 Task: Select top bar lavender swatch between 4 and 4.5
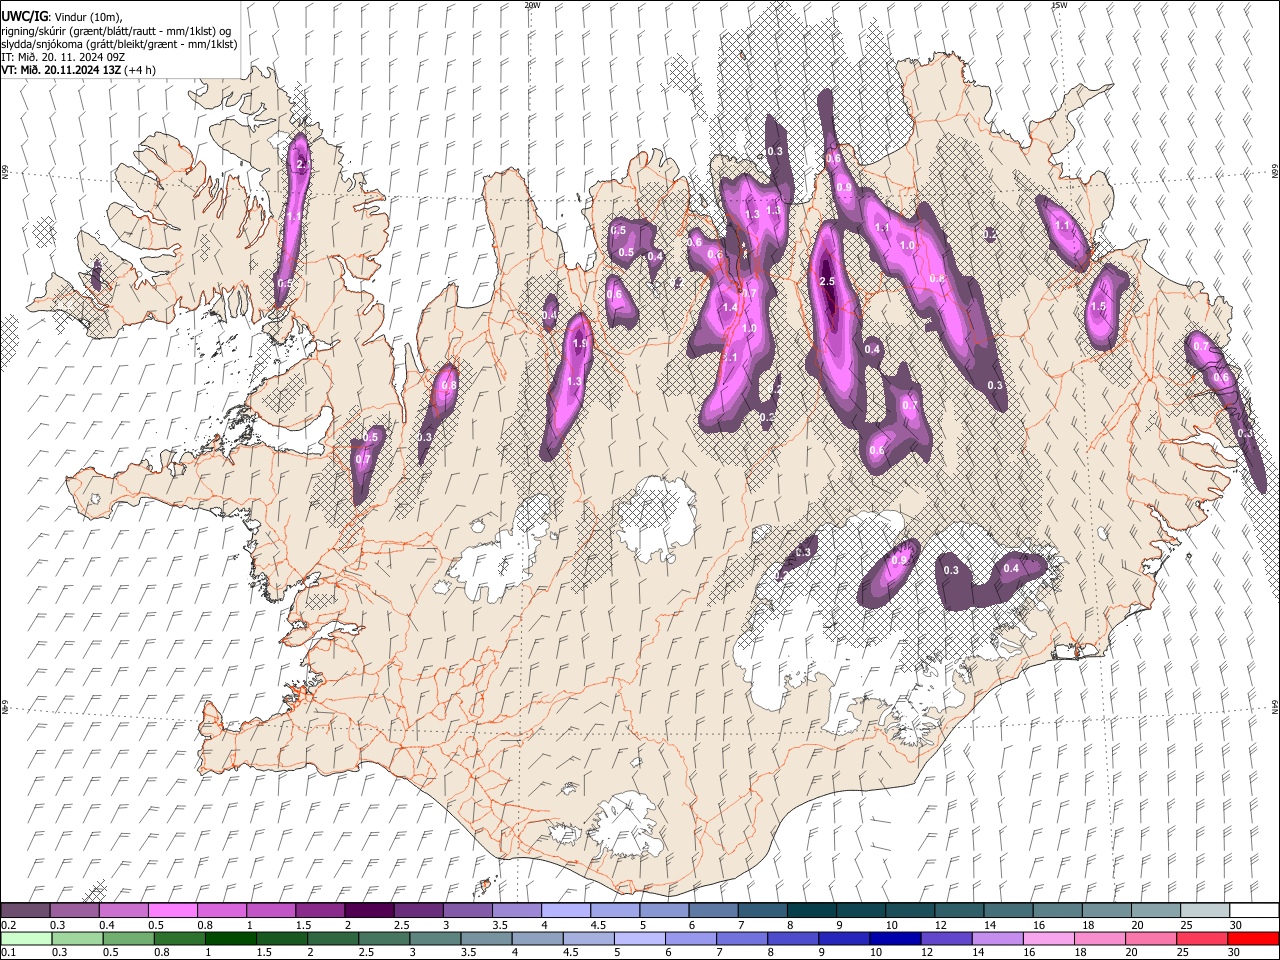point(566,911)
